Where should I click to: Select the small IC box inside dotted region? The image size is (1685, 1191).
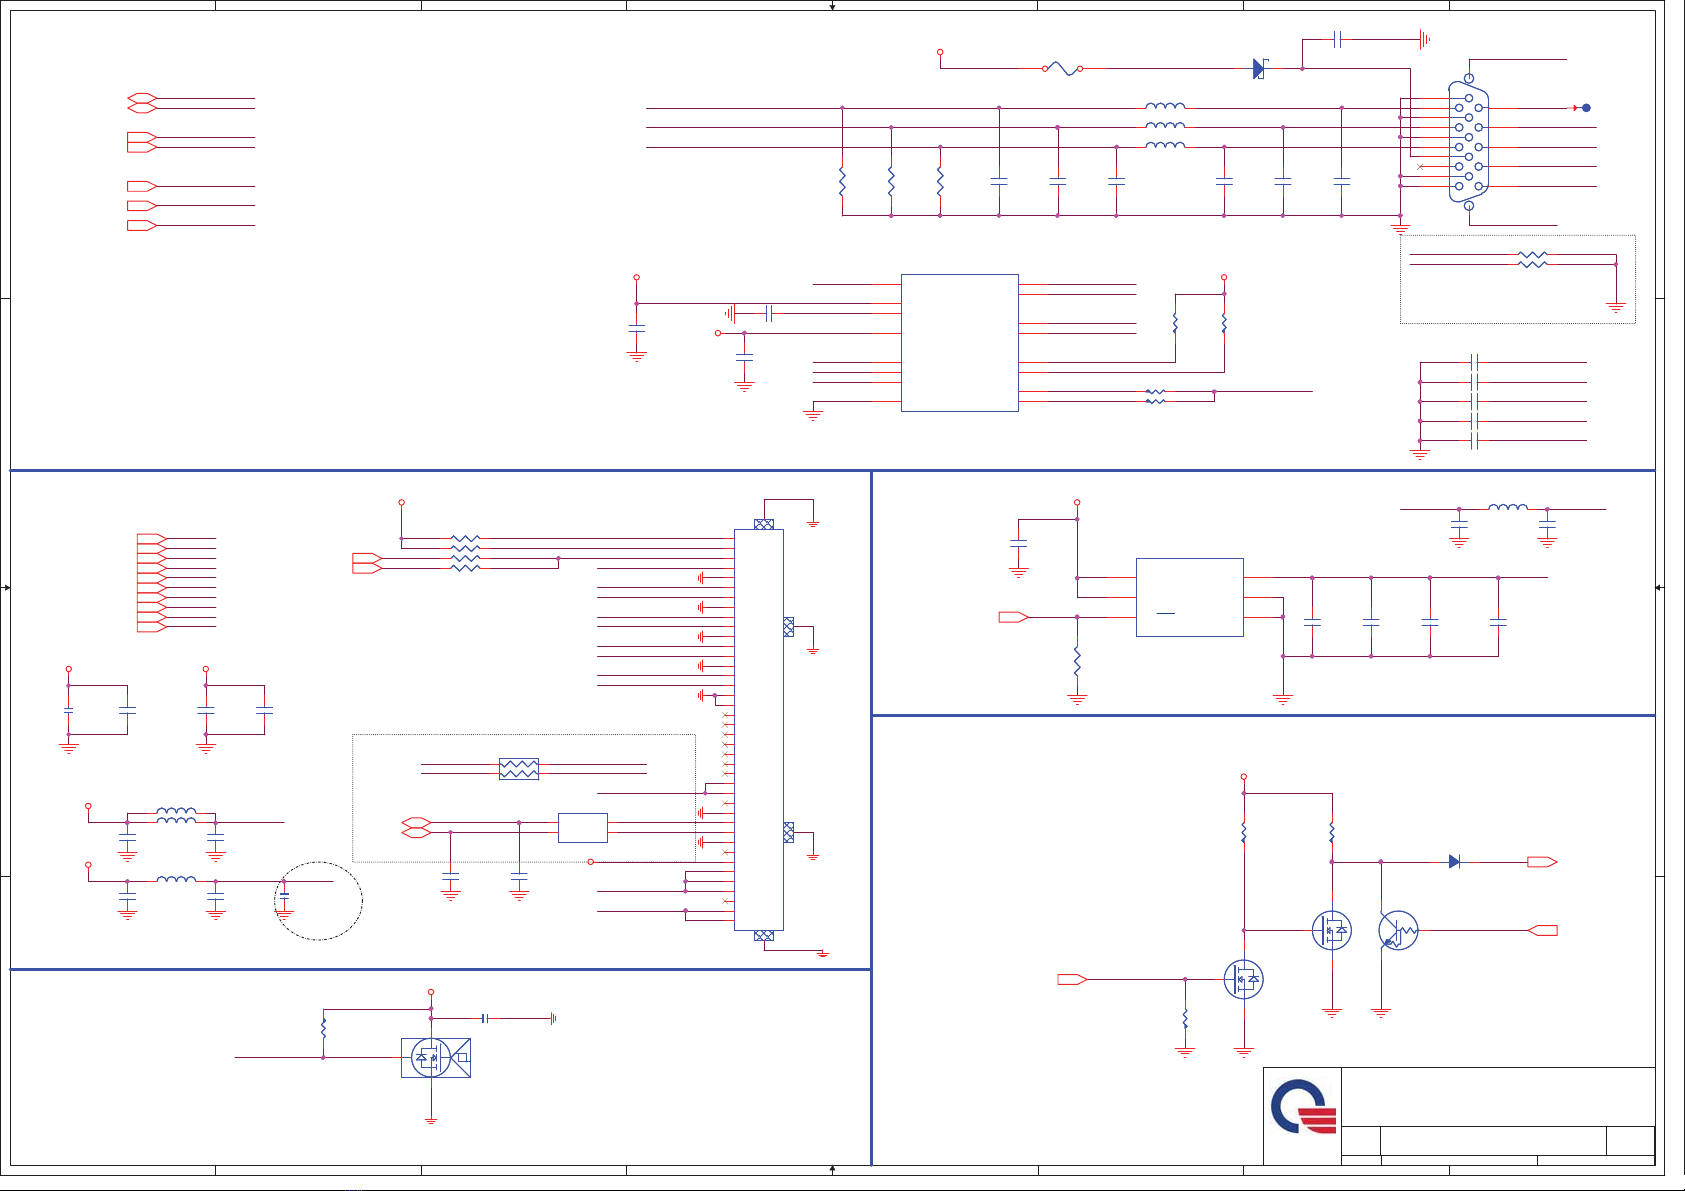tap(582, 827)
